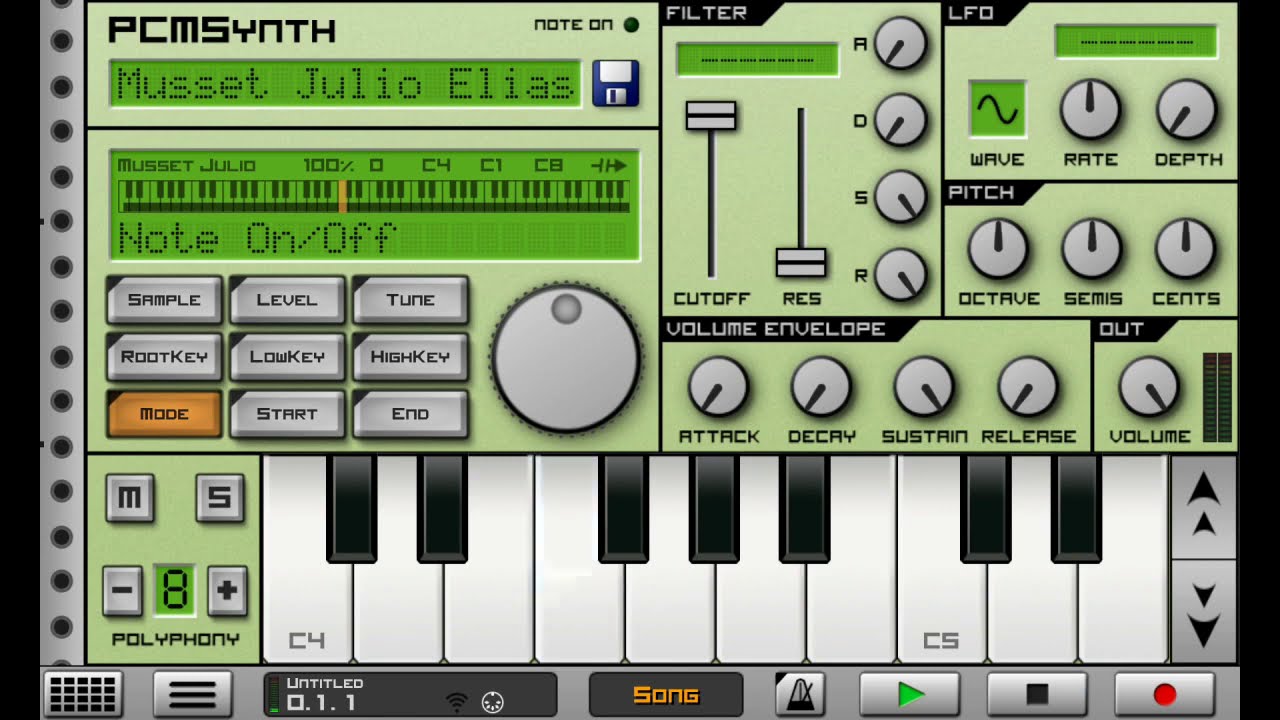Click the Untitled song position display
Screen dimensions: 1280x720
(x=410, y=694)
